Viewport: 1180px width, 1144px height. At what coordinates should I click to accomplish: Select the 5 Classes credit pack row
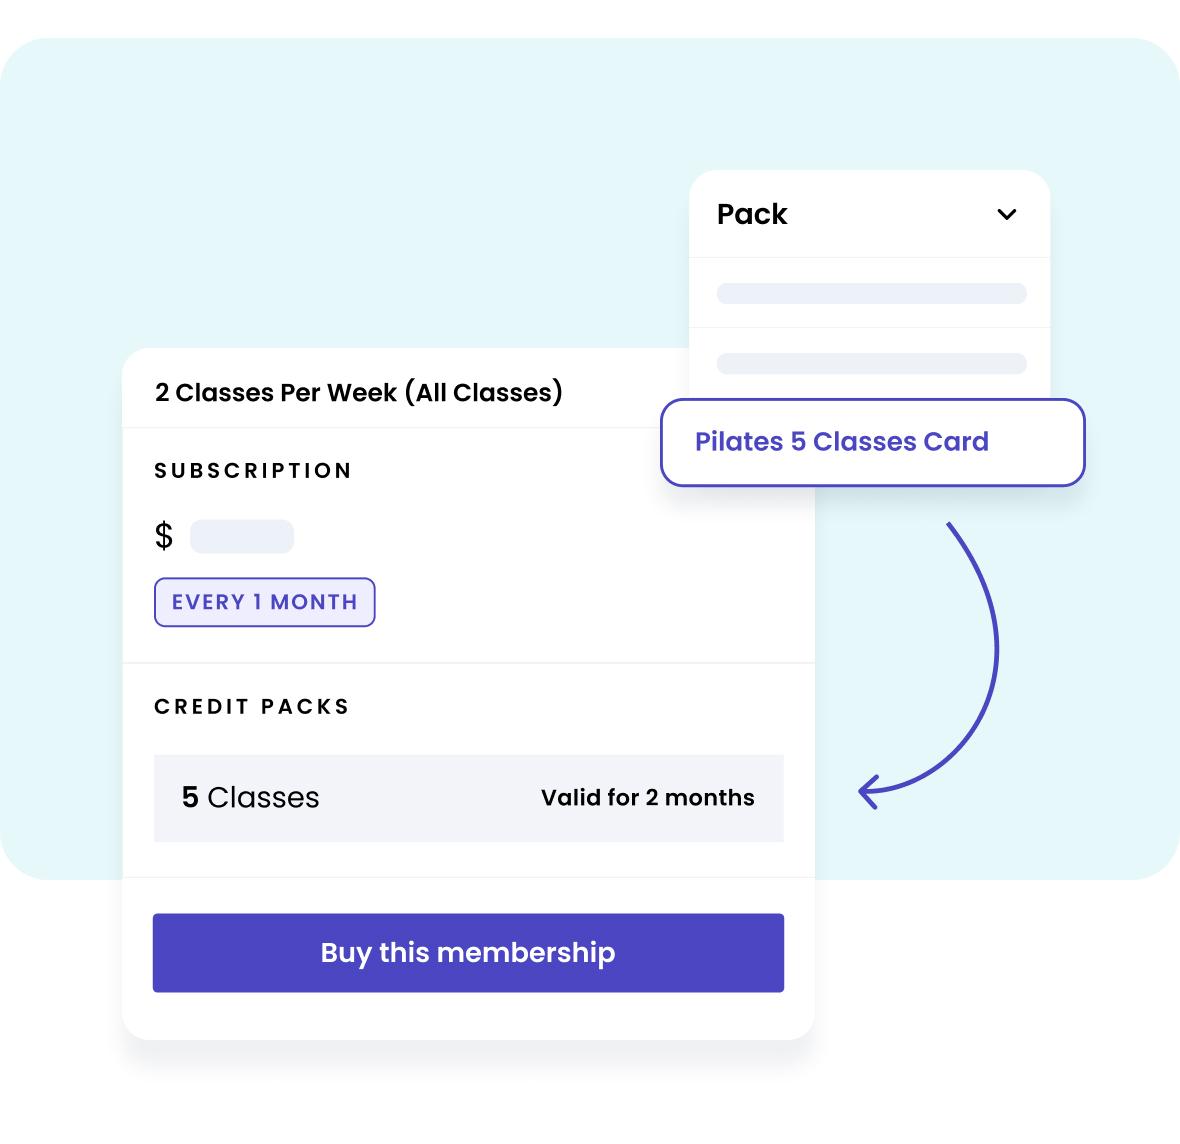[x=468, y=798]
